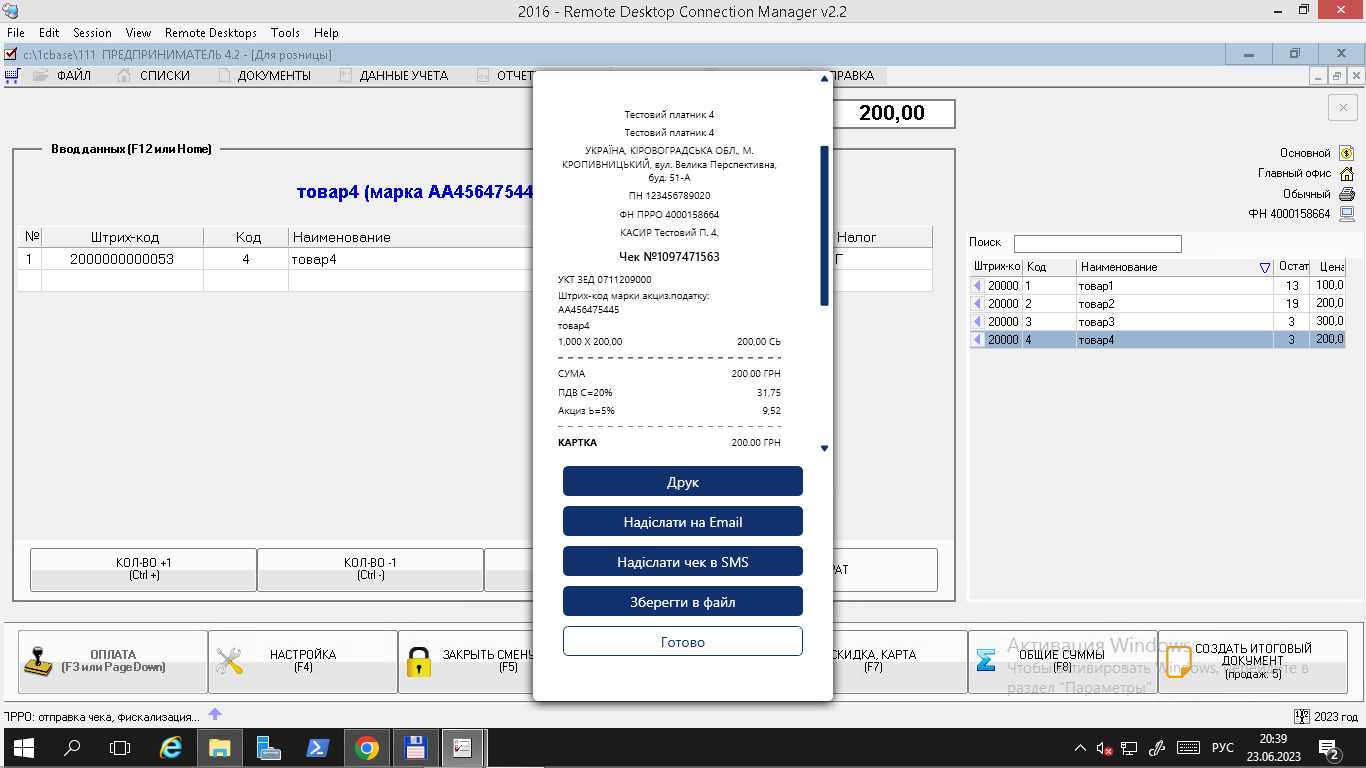Open Настройка via the tools icon
The height and width of the screenshot is (768, 1366).
click(x=230, y=661)
